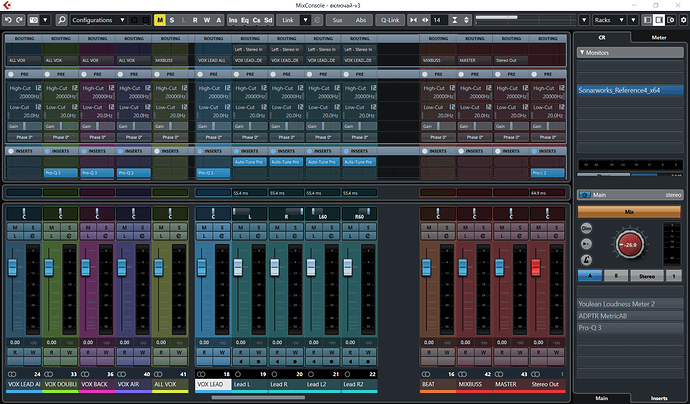Deactivate all mute states with the yellow M button

click(x=161, y=20)
